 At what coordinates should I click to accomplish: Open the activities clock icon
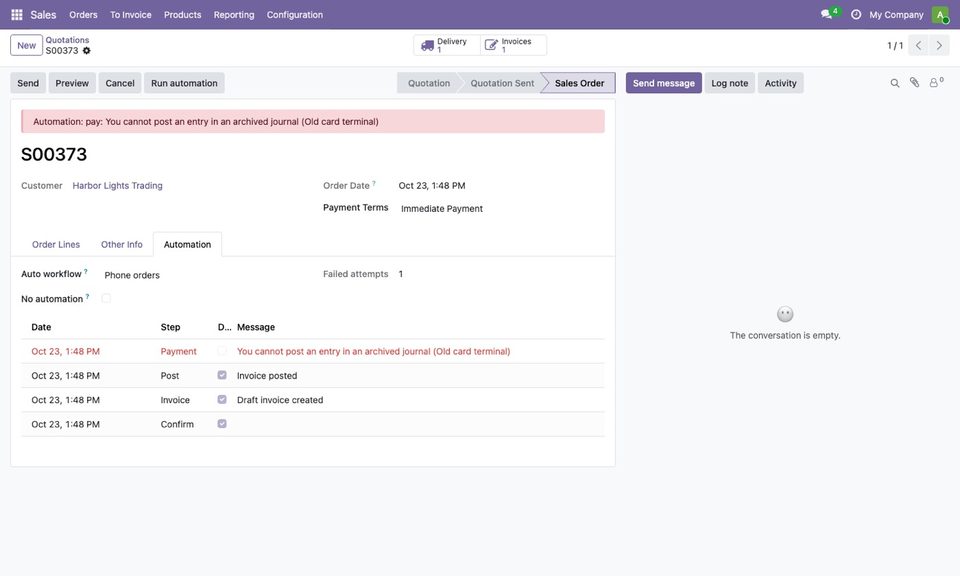856,15
